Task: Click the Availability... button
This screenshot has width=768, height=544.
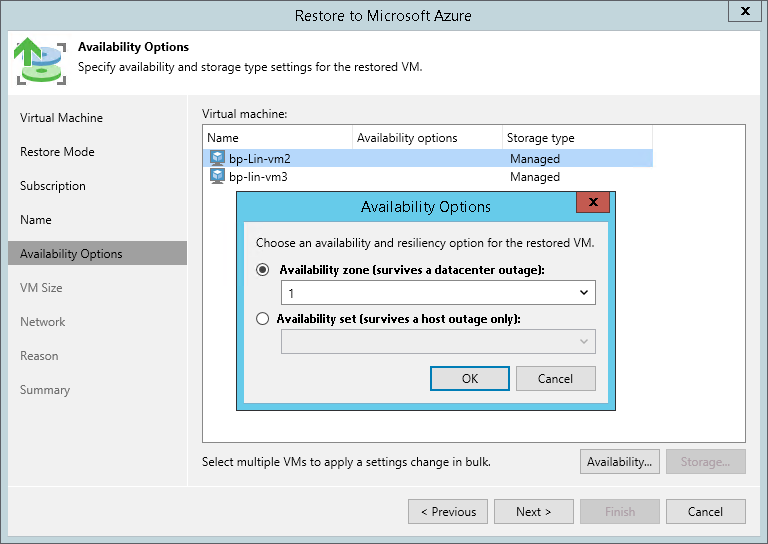Action: (x=620, y=462)
